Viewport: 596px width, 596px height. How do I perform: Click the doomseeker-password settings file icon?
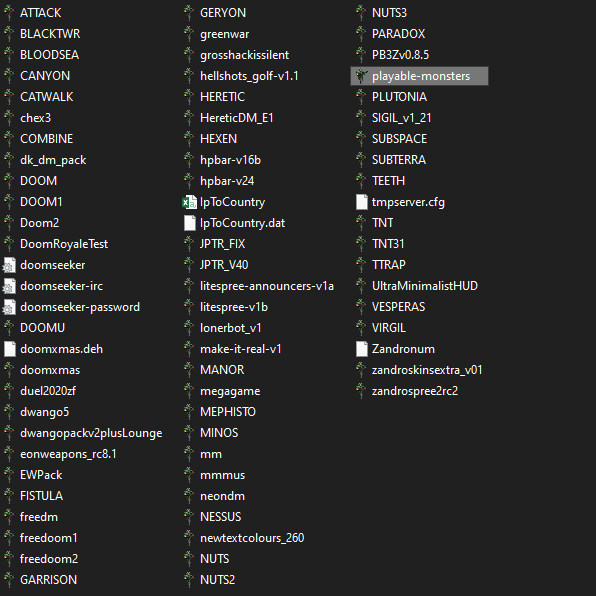(x=10, y=307)
